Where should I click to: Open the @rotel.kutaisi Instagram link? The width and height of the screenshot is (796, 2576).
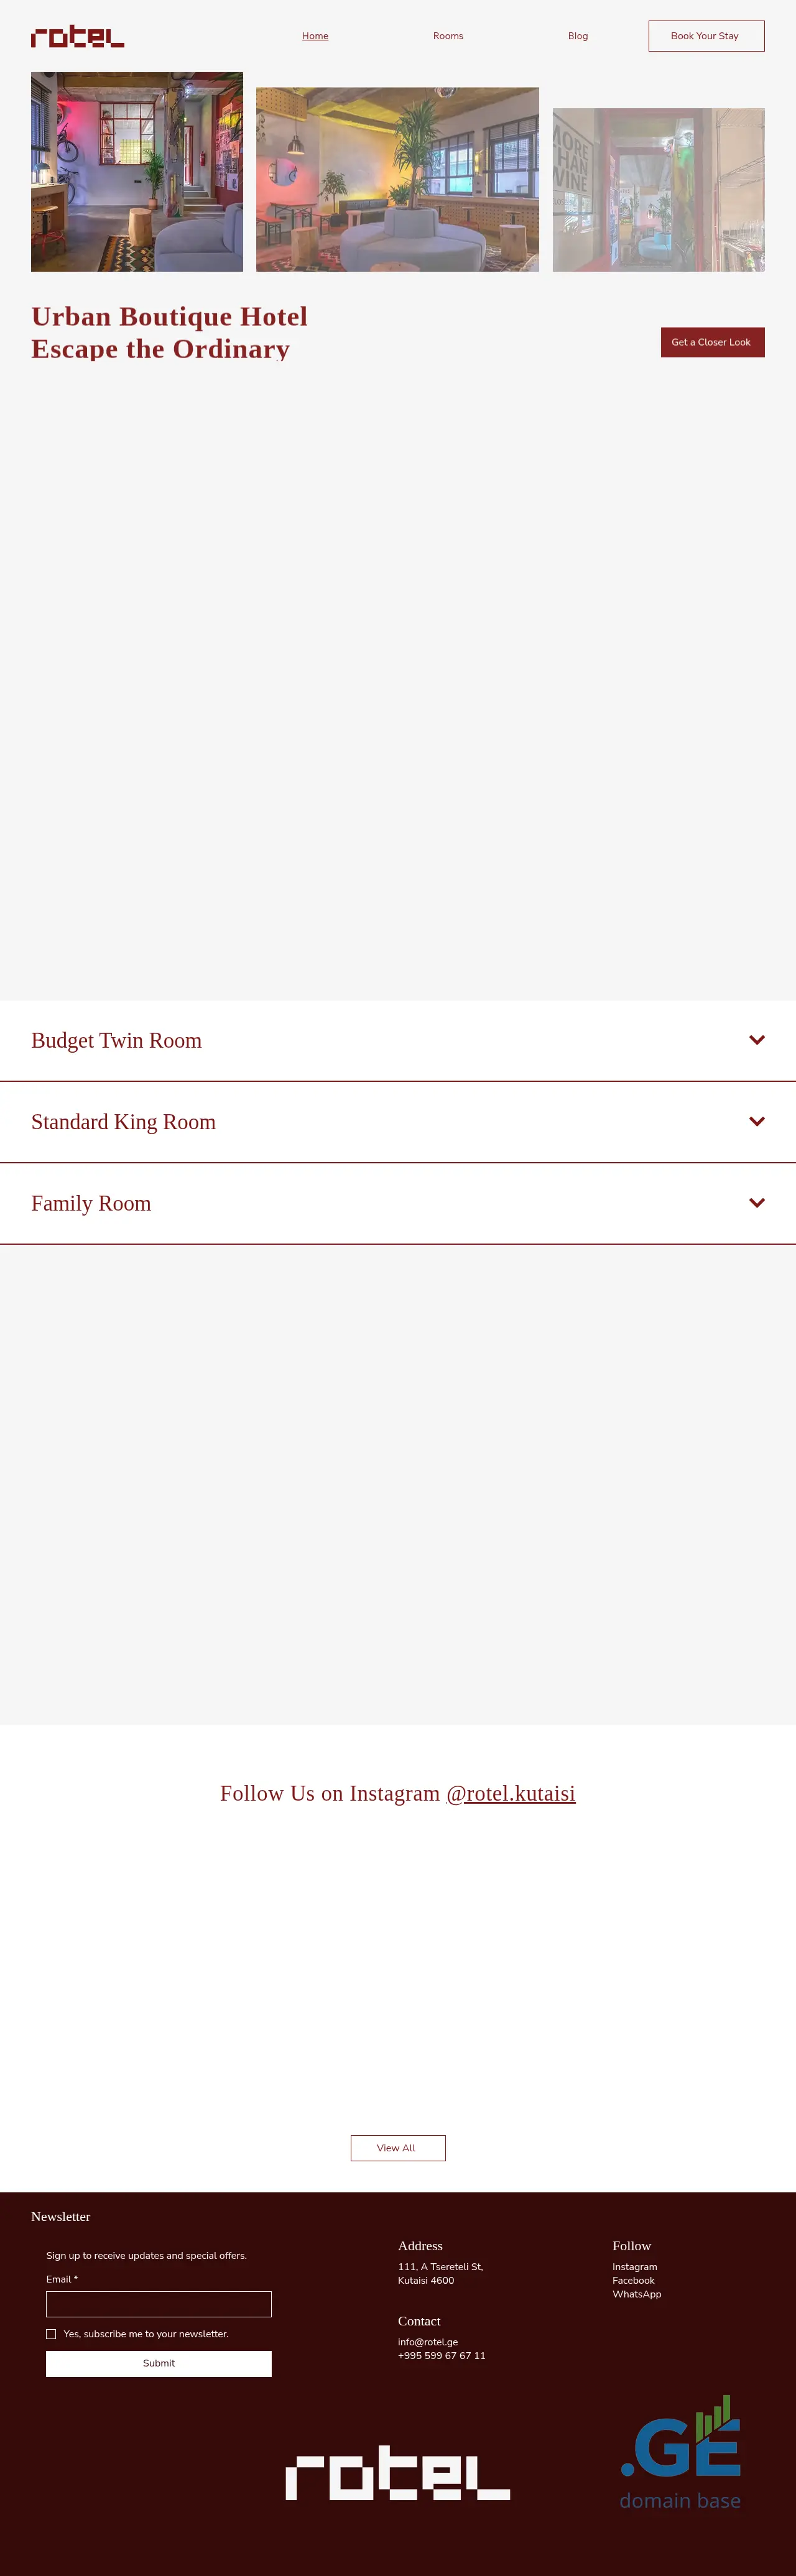[510, 1794]
